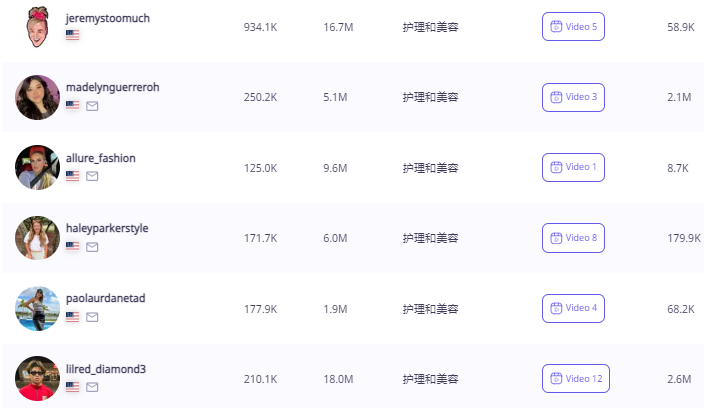The height and width of the screenshot is (408, 704).
Task: Click the US flag icon under lilred_diamond3
Action: tap(72, 387)
